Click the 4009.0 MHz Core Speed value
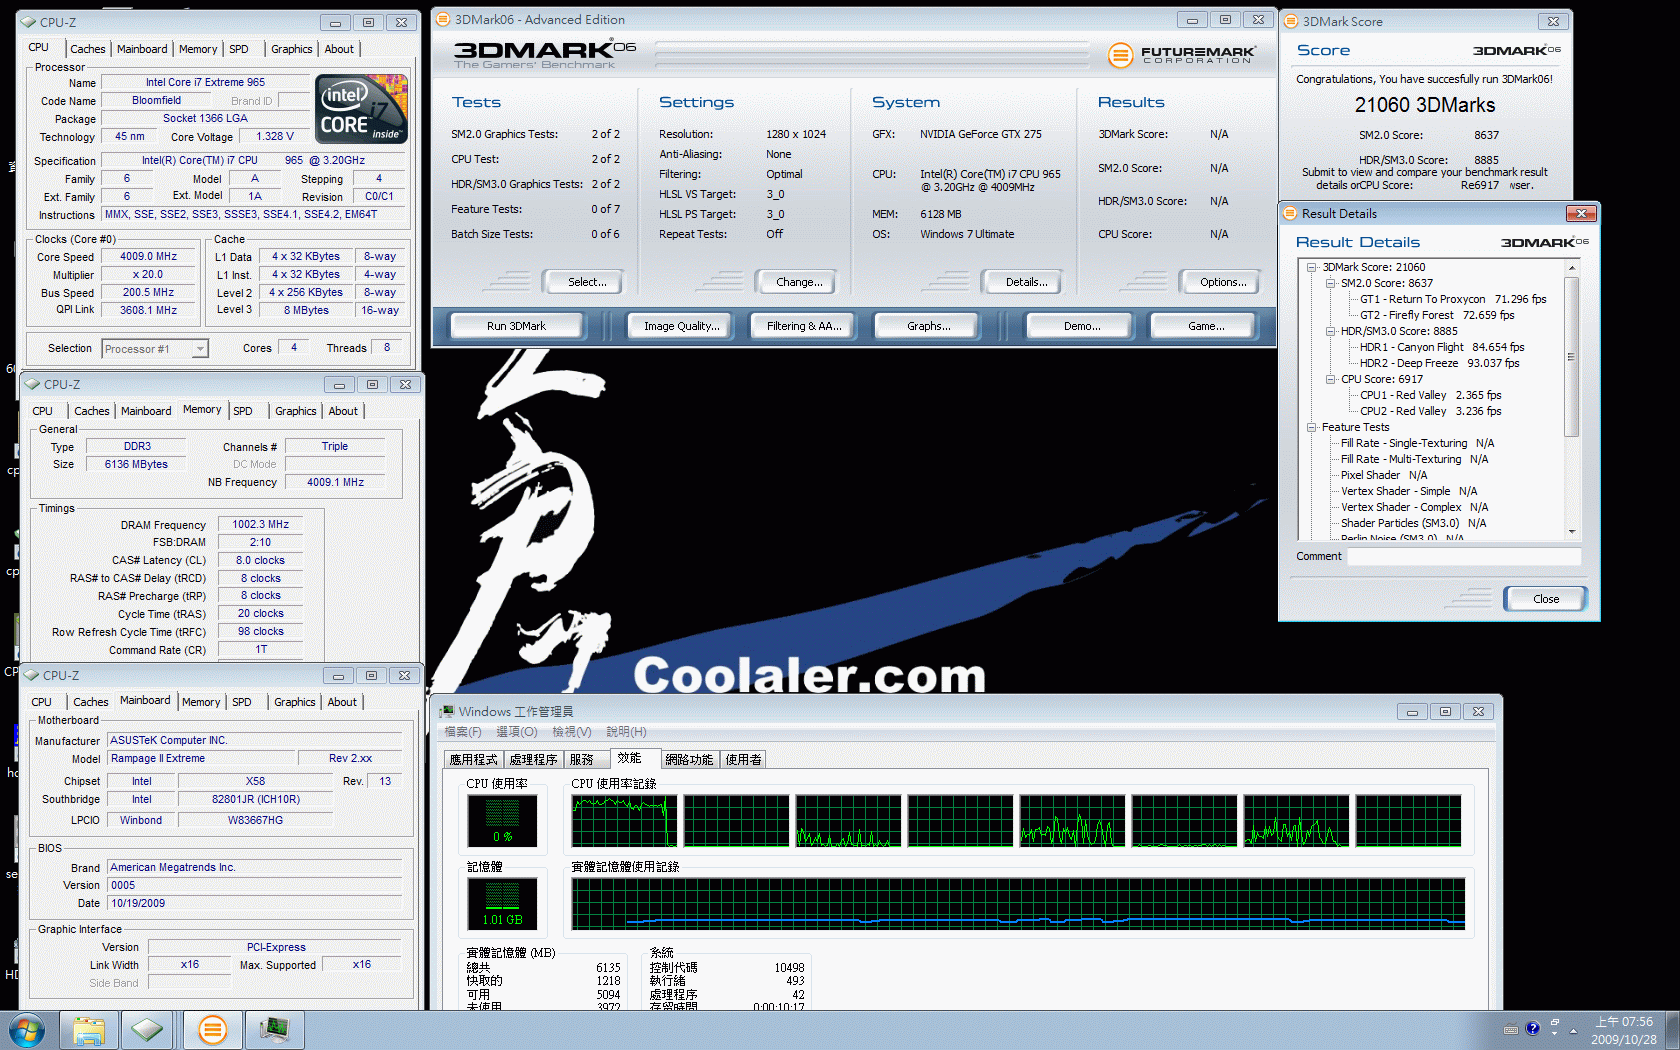 click(x=148, y=256)
